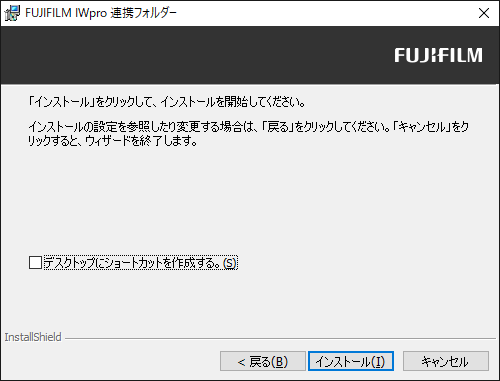Click the 「インストール」をクリックして instruction line
This screenshot has height=381, width=500.
166,102
